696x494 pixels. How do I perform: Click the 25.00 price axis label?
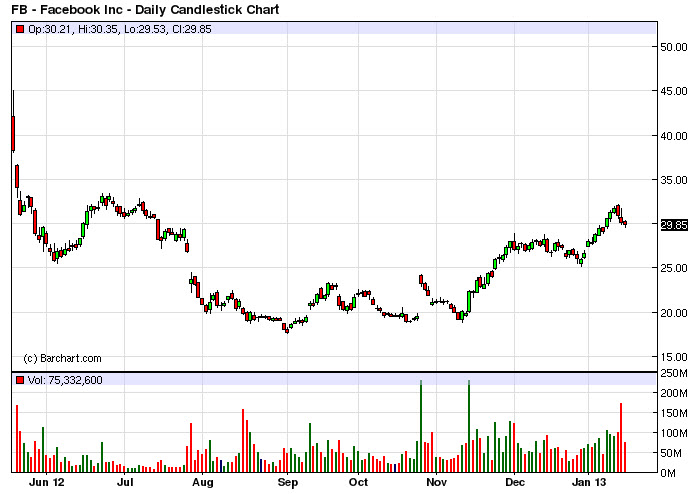pyautogui.click(x=674, y=269)
